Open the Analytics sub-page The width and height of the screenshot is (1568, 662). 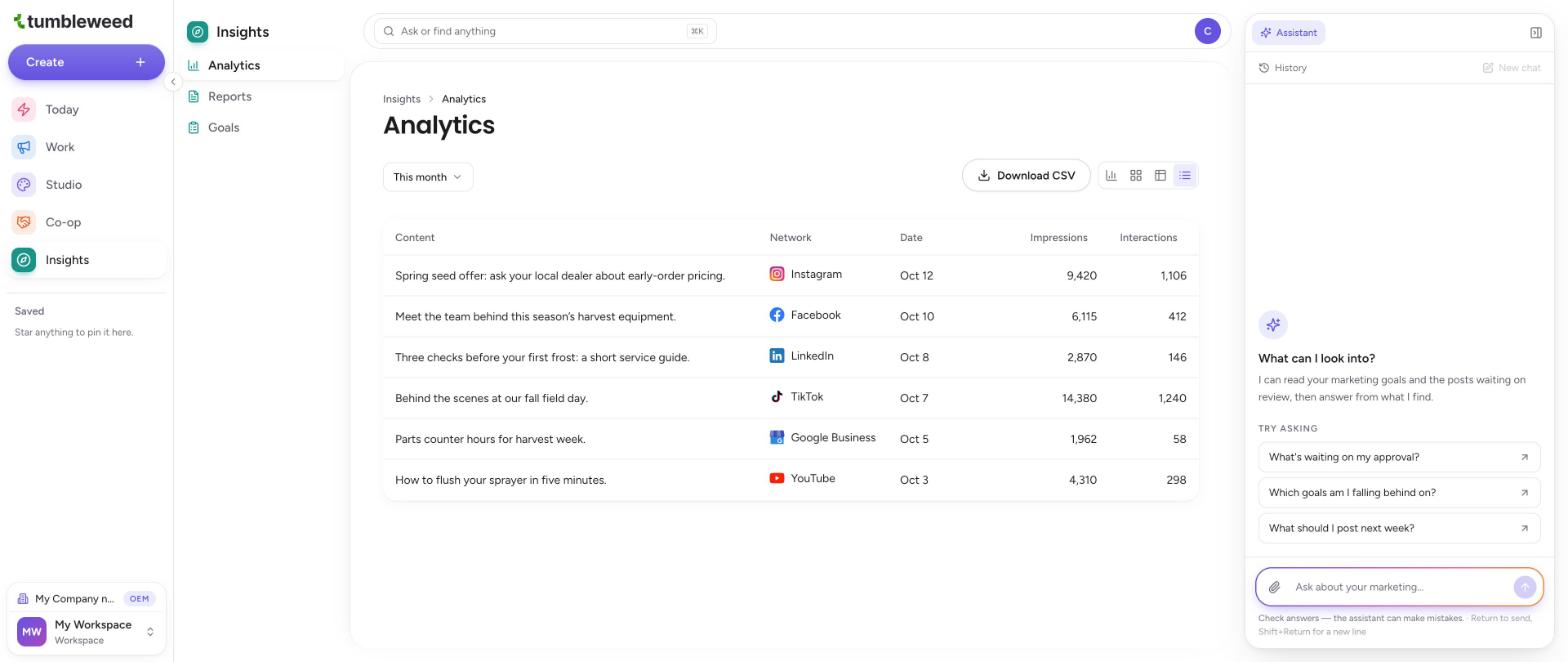click(263, 65)
